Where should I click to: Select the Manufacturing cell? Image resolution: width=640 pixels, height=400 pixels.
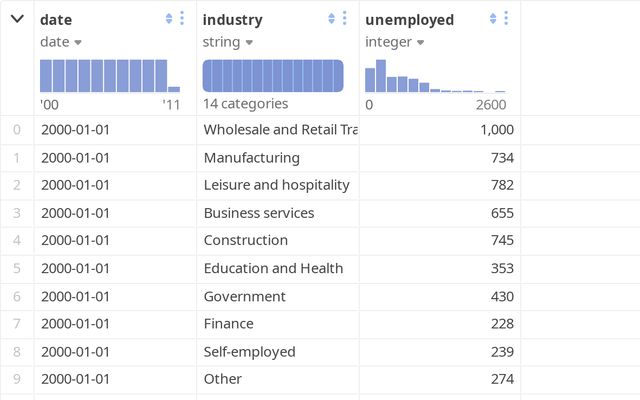pyautogui.click(x=251, y=157)
